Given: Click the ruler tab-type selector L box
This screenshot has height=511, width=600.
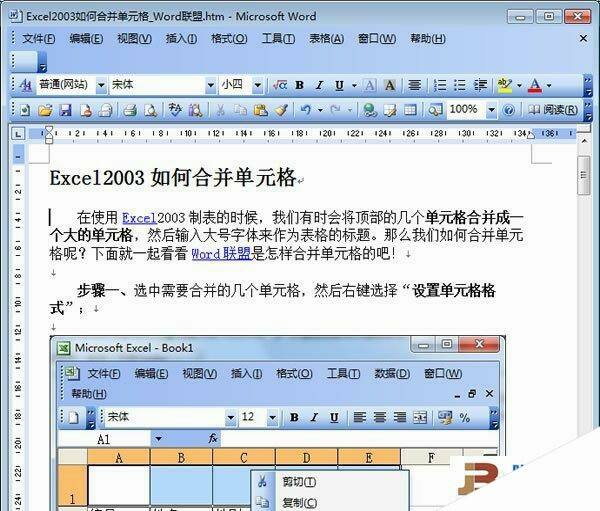Looking at the screenshot, I should [18, 134].
